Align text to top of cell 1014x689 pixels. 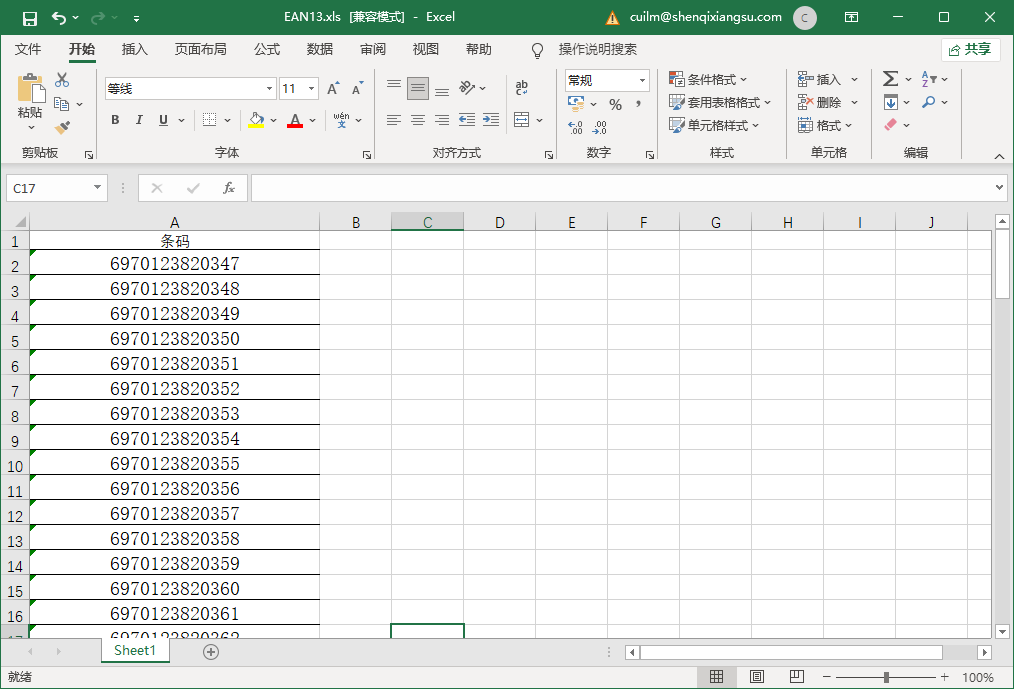(394, 85)
